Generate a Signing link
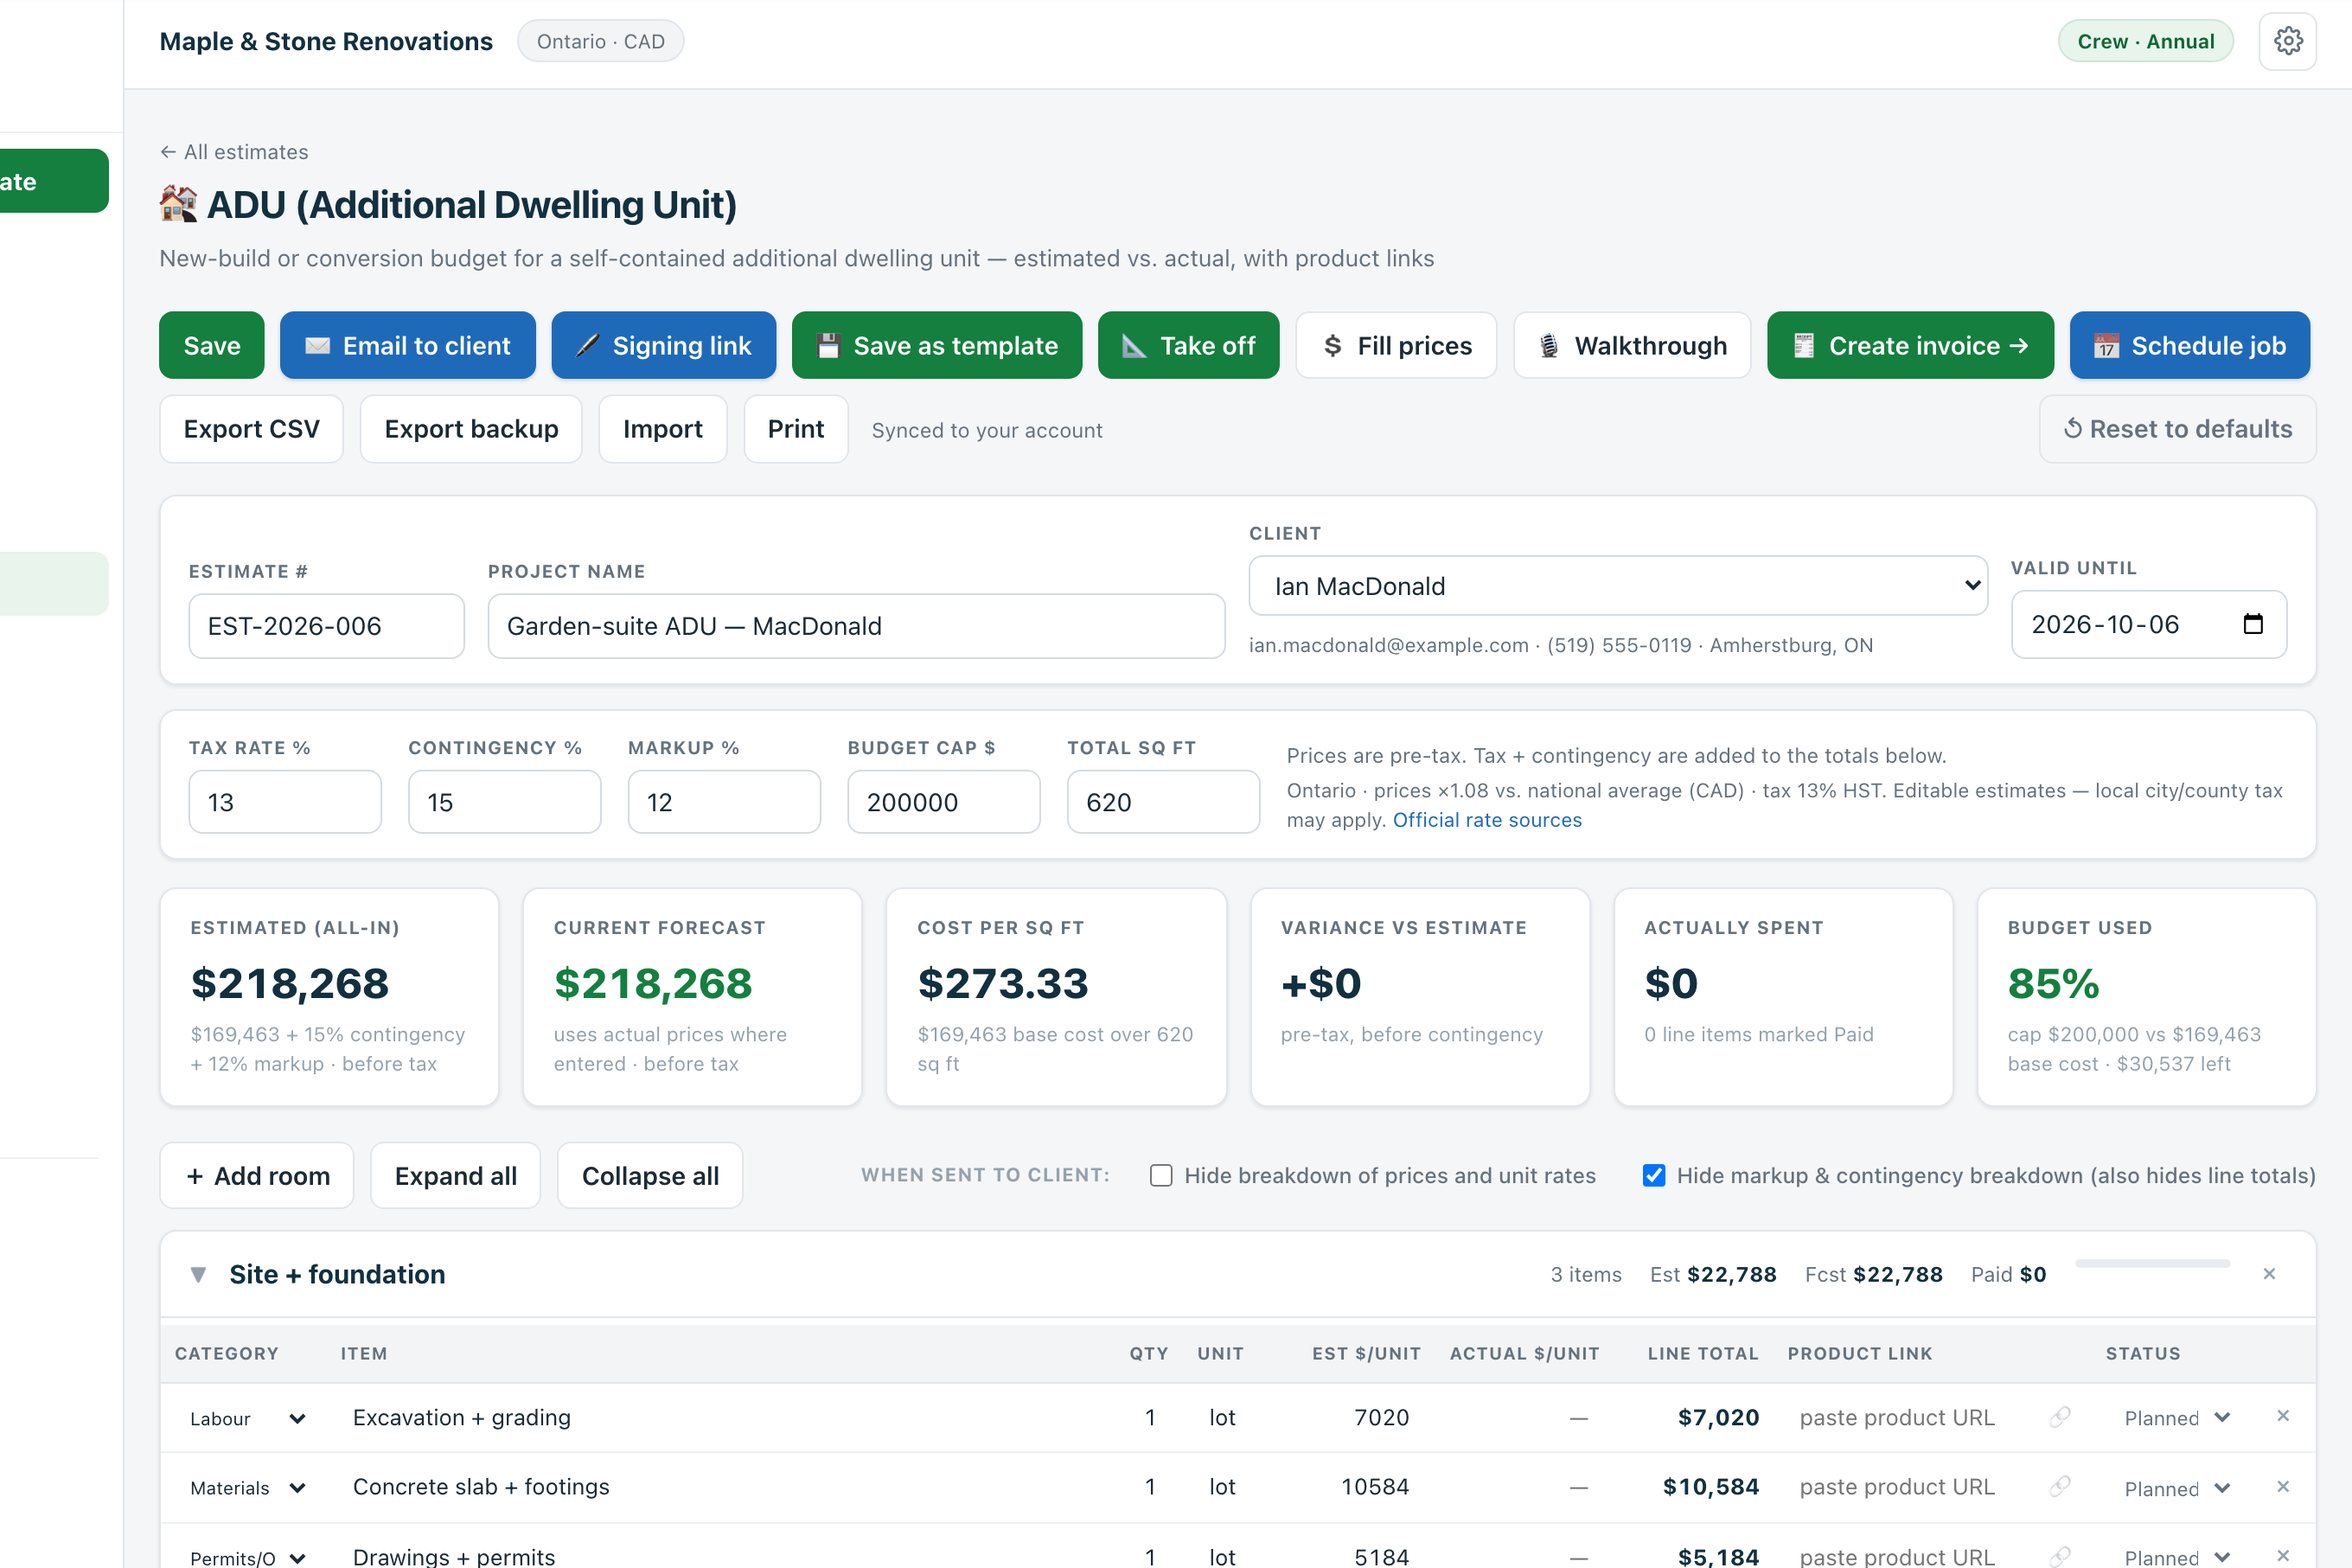The width and height of the screenshot is (2352, 1568). (663, 345)
